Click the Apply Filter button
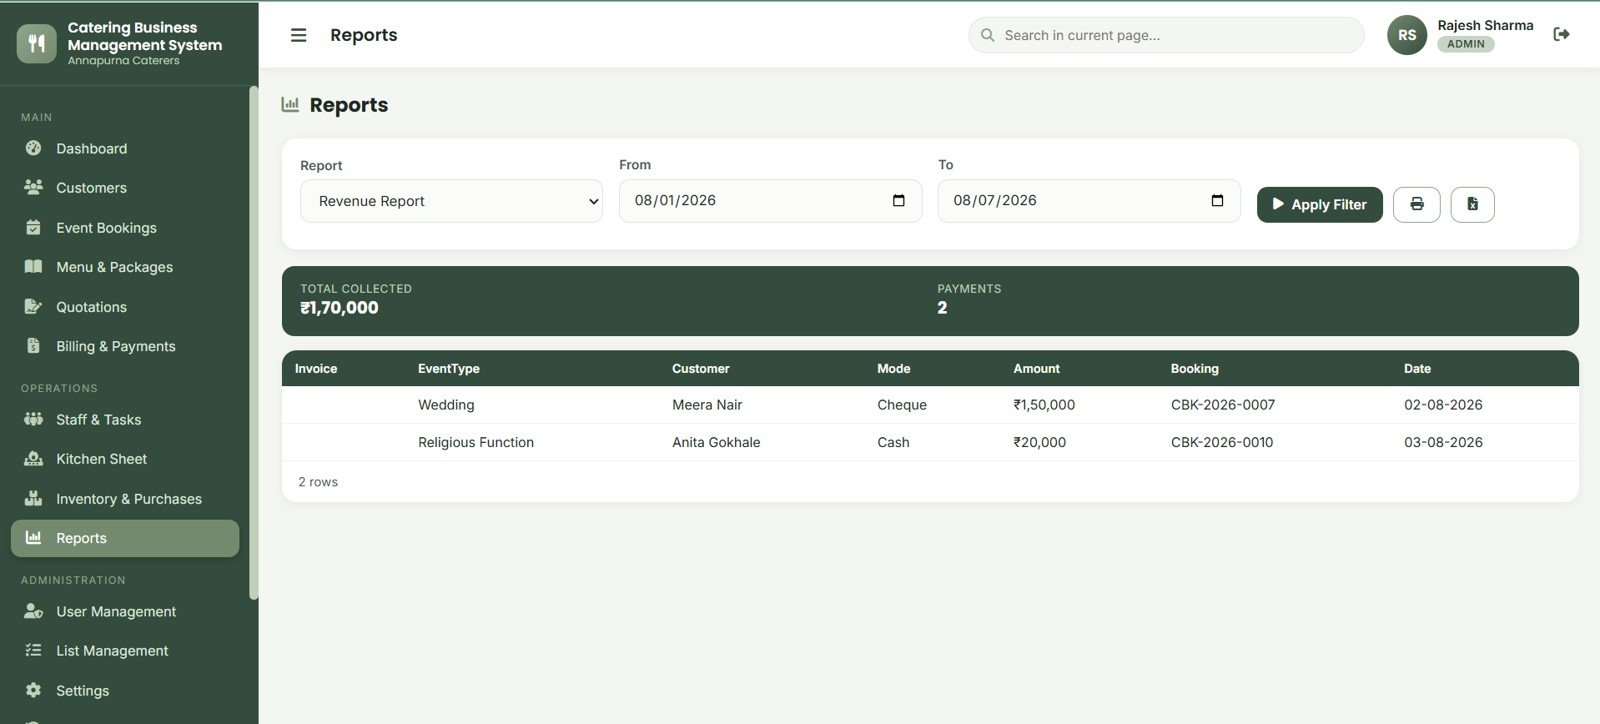The height and width of the screenshot is (724, 1600). point(1319,204)
